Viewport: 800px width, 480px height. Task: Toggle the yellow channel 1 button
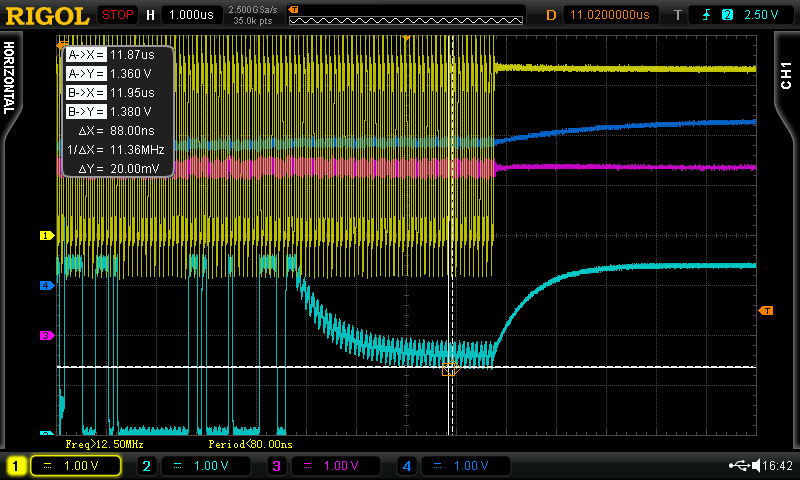click(x=16, y=466)
